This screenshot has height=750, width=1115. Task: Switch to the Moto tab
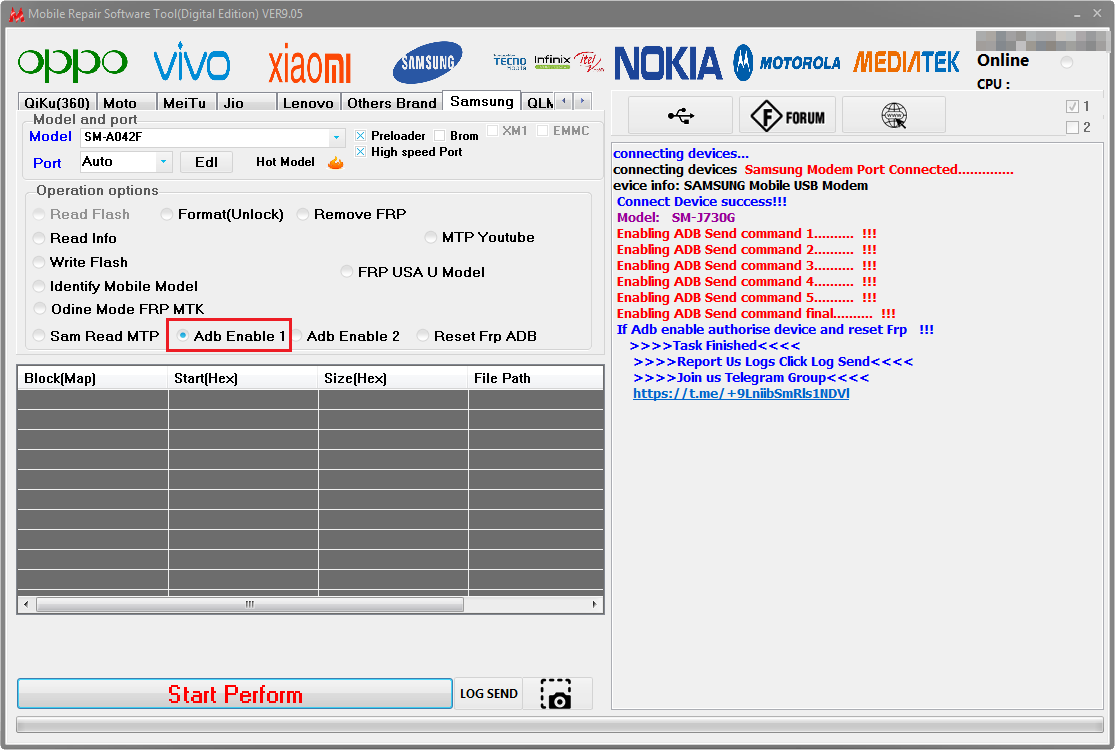click(126, 103)
